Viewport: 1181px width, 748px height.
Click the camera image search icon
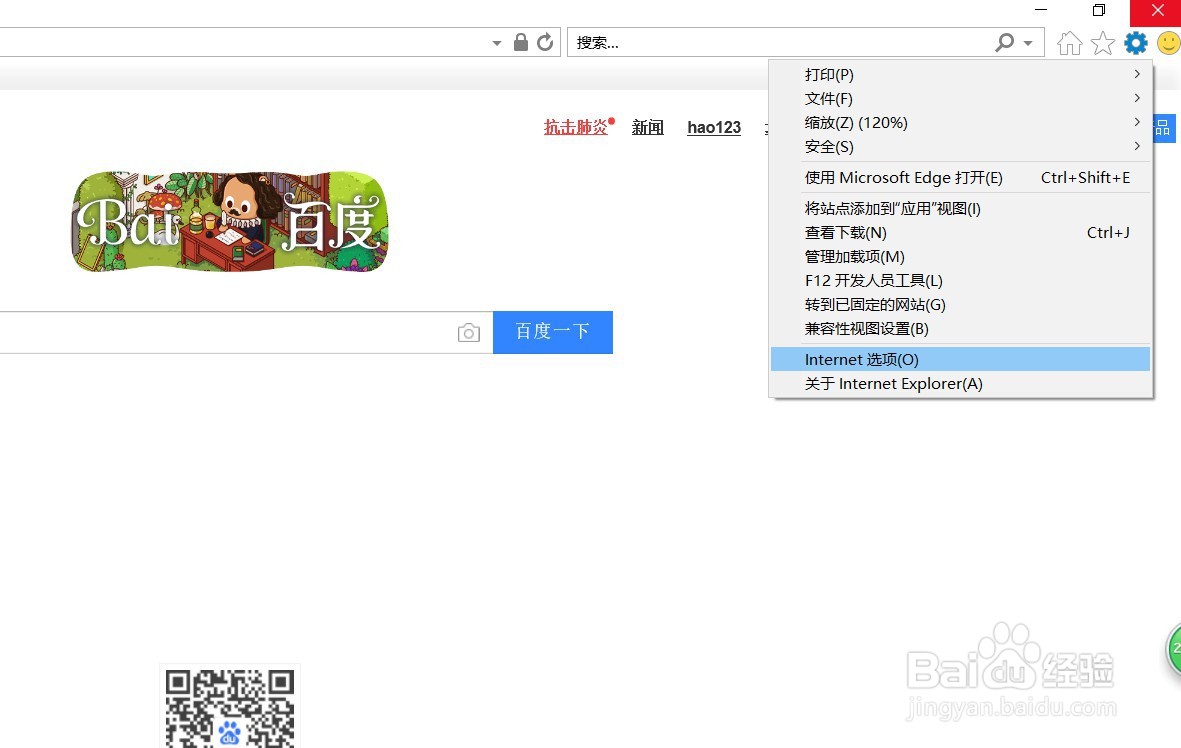click(468, 332)
